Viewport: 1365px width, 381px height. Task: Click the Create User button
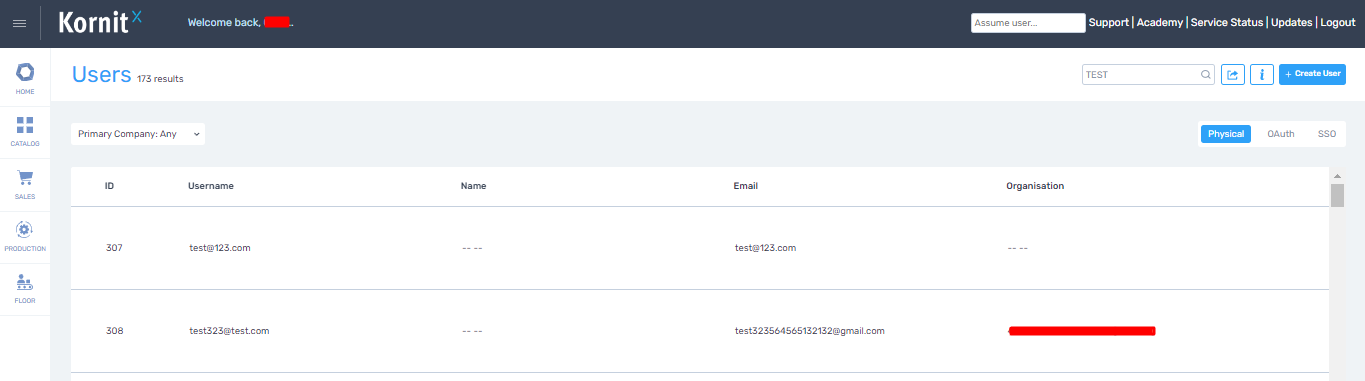1312,74
